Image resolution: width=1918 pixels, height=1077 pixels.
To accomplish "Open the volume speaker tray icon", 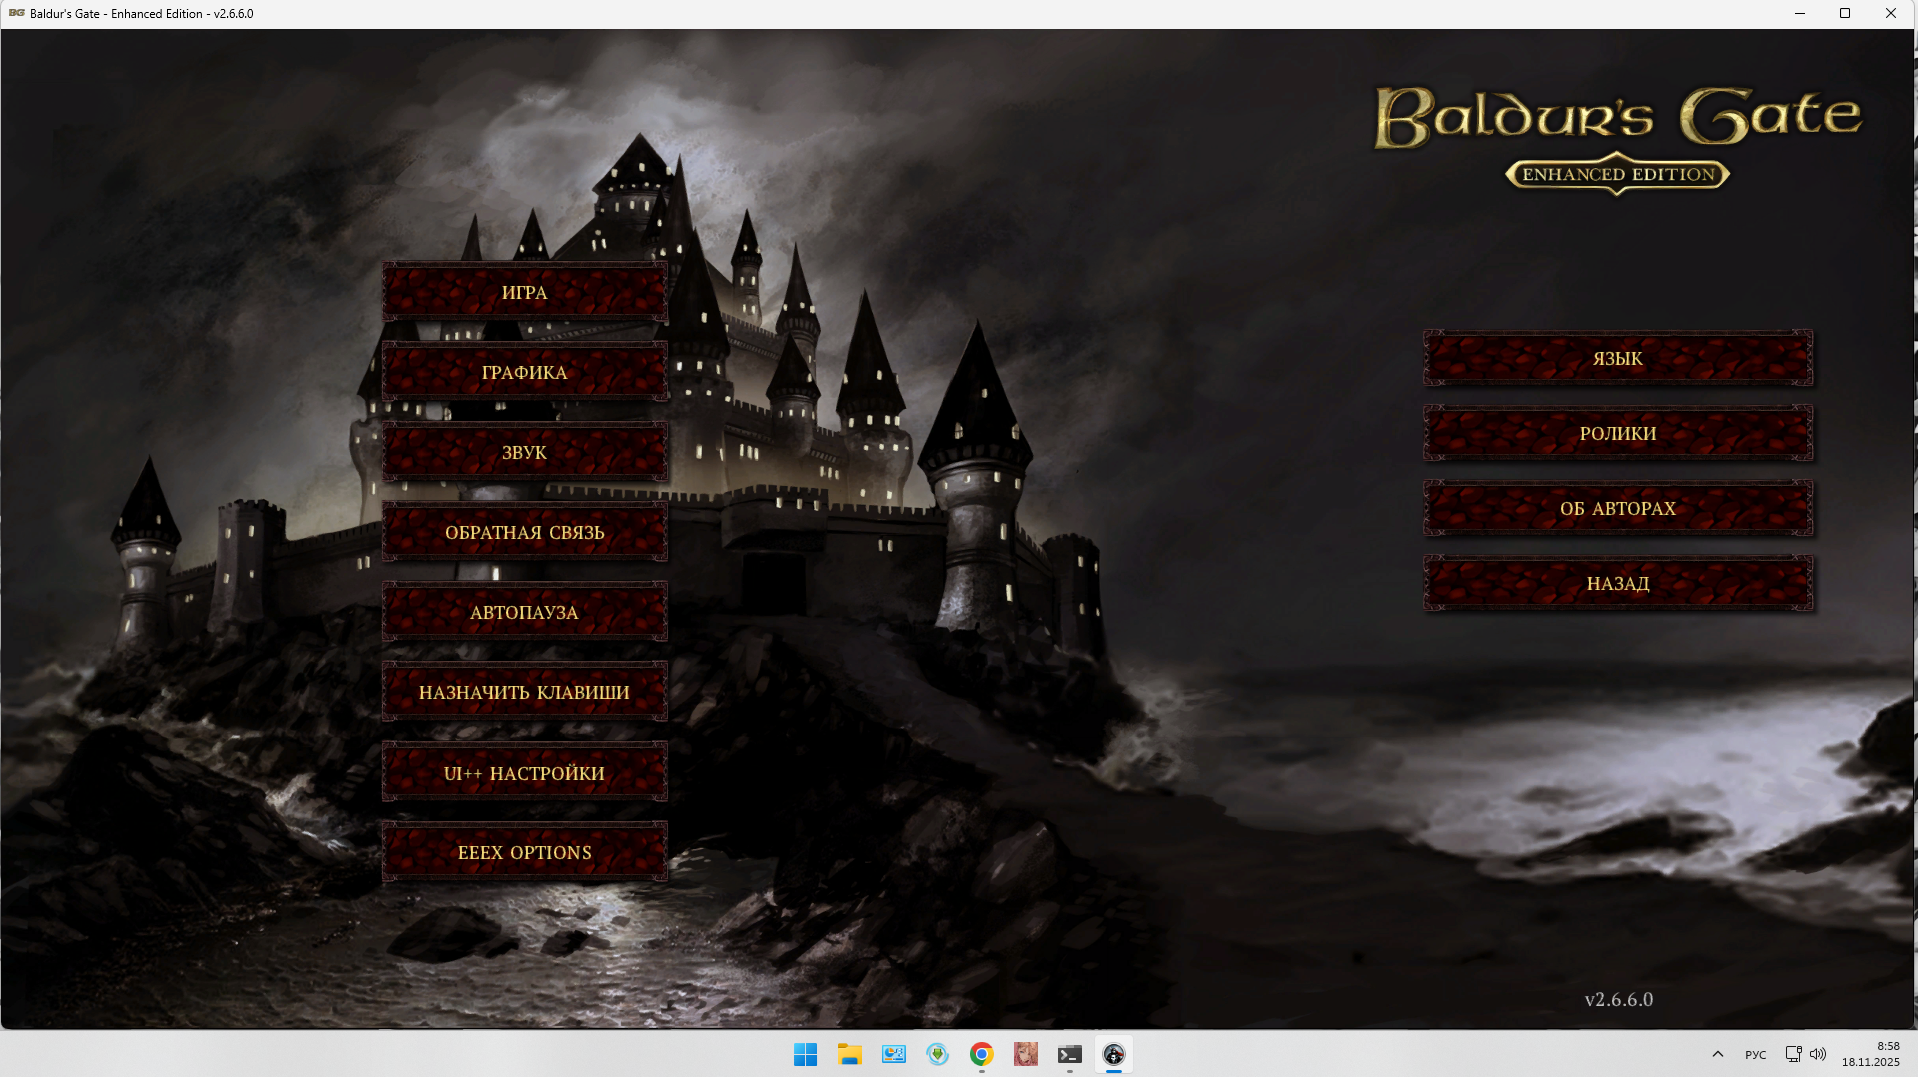I will click(x=1818, y=1054).
